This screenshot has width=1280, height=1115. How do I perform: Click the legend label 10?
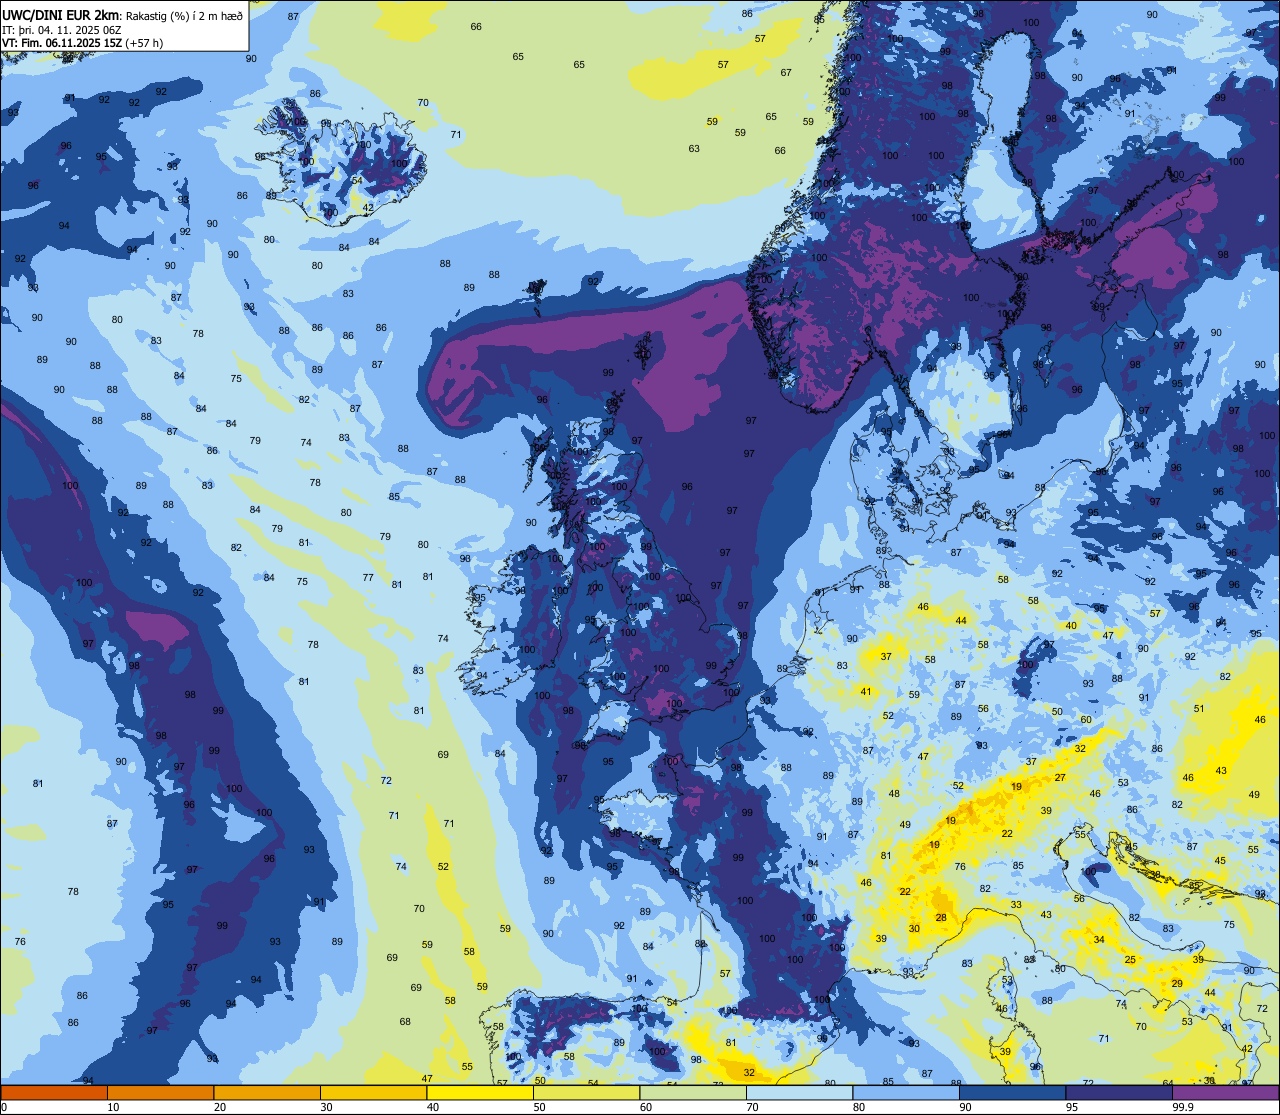coord(113,1107)
